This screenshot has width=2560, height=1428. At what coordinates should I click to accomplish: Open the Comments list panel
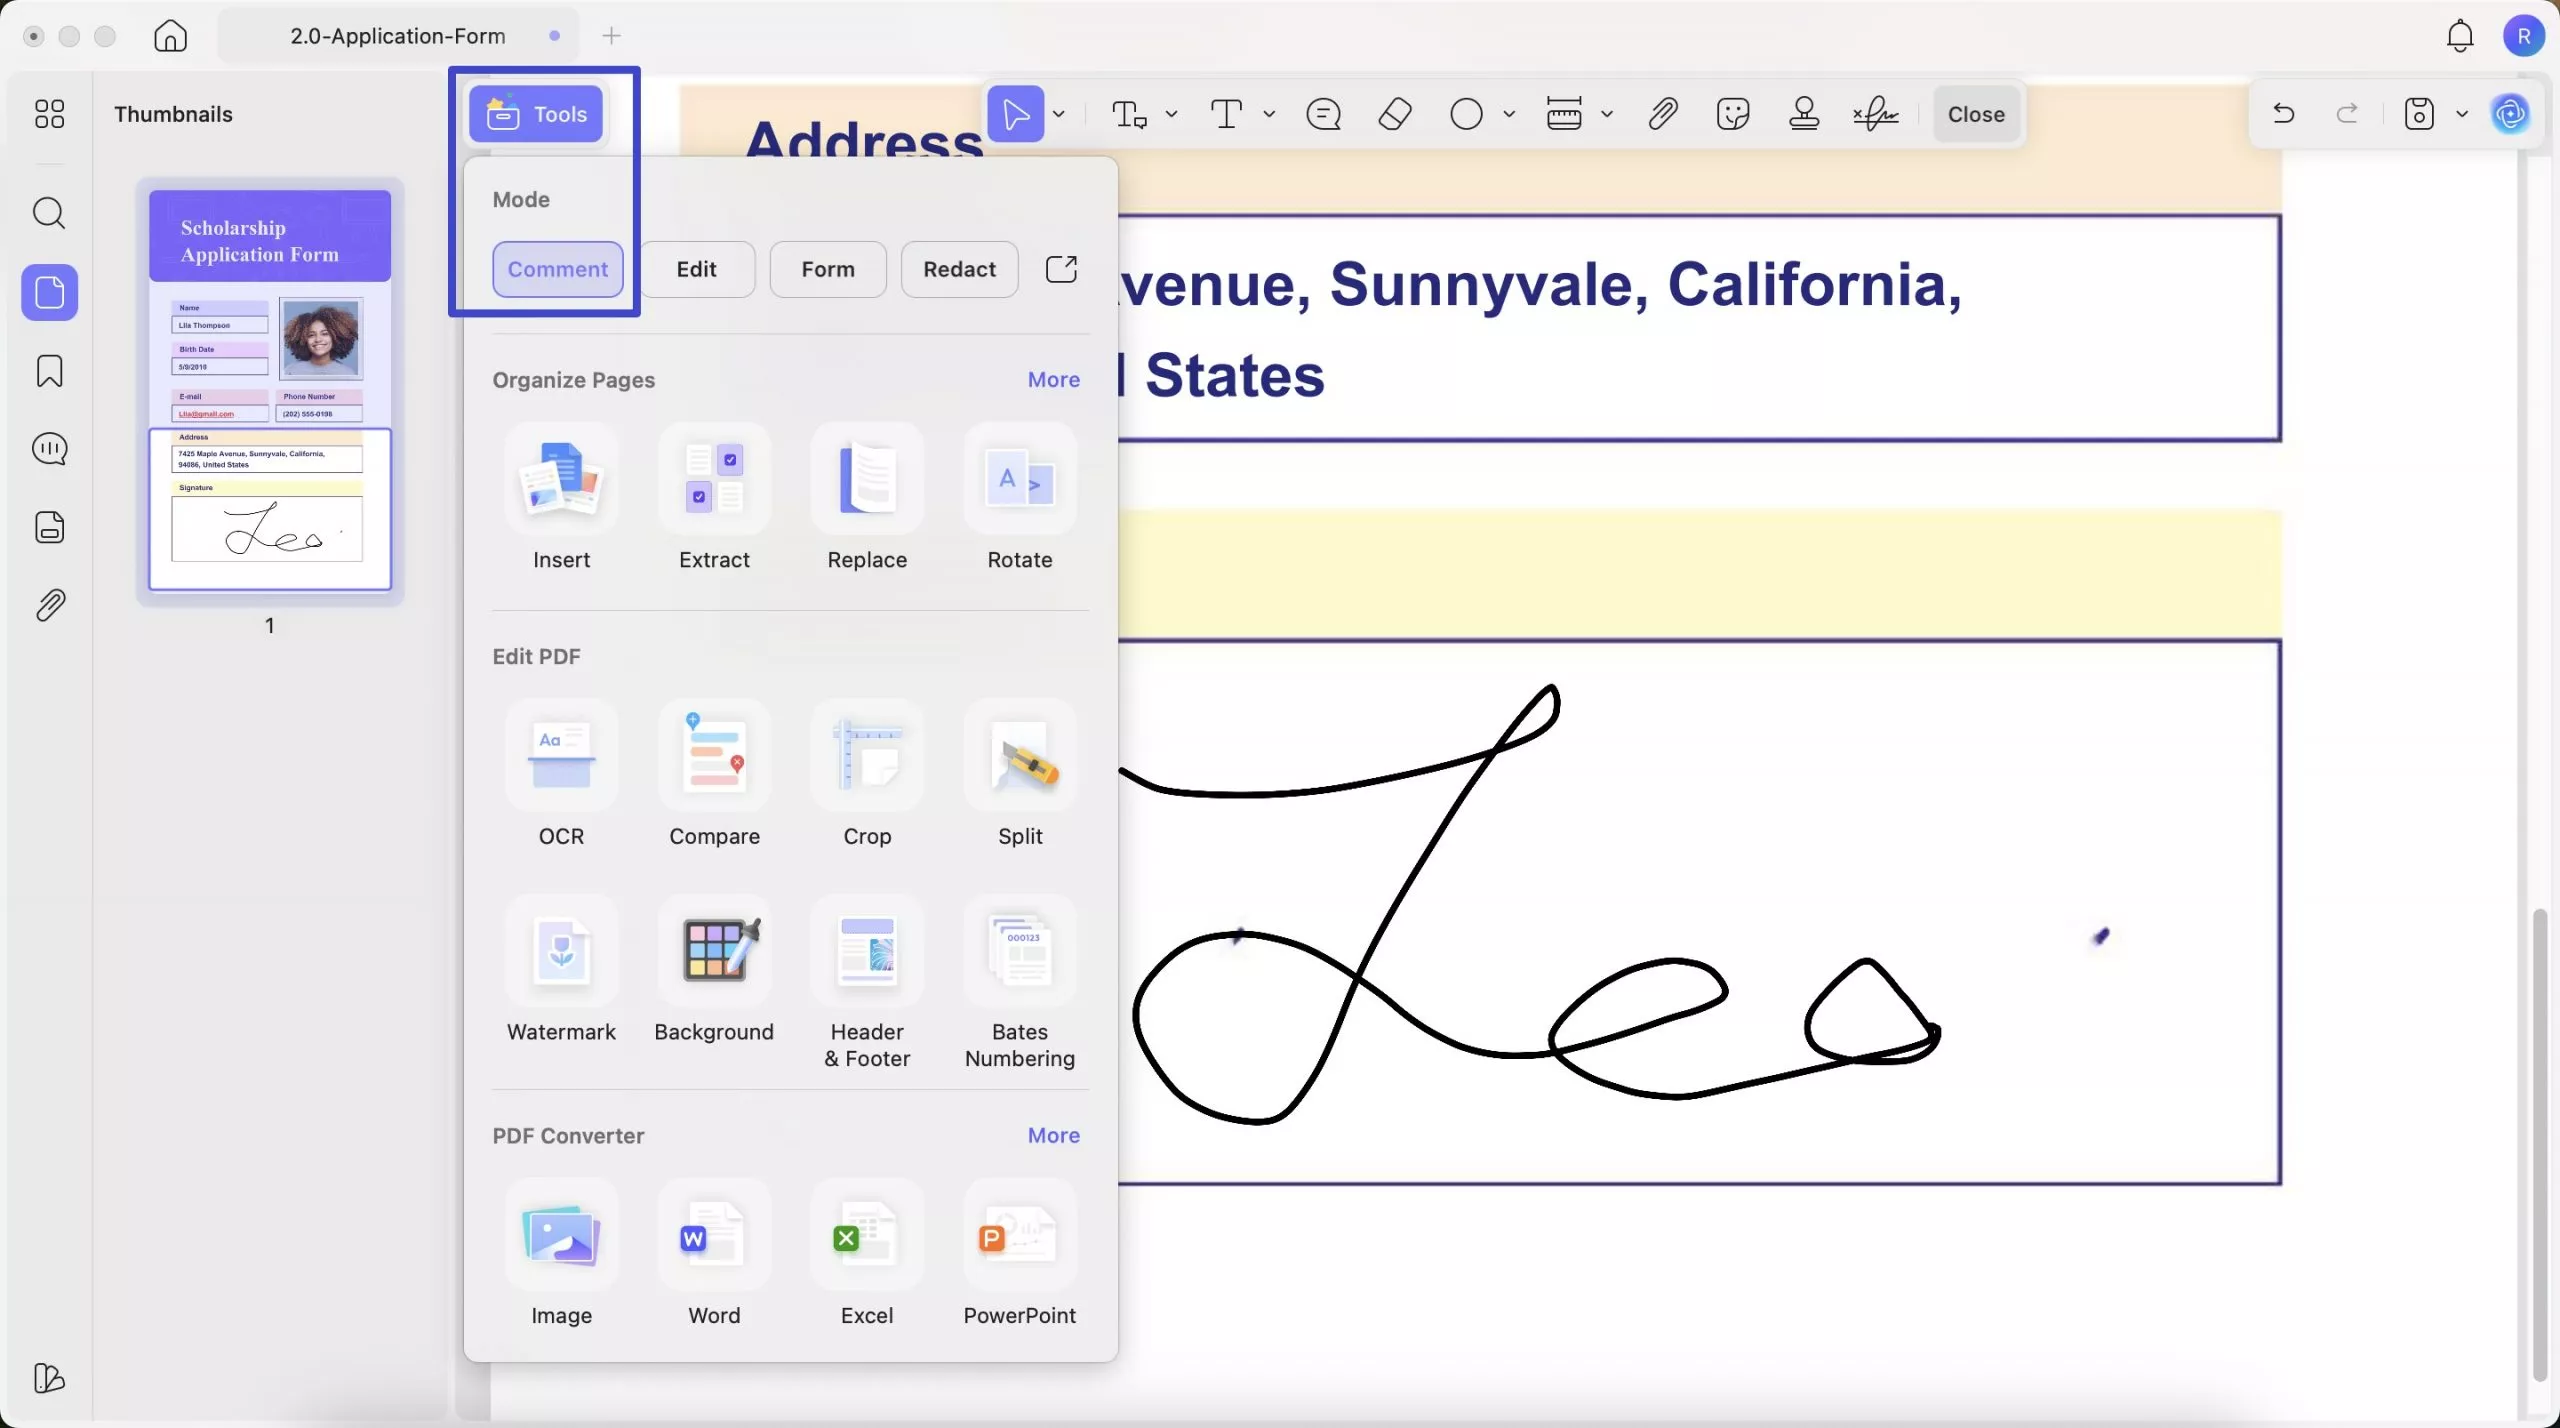point(49,449)
